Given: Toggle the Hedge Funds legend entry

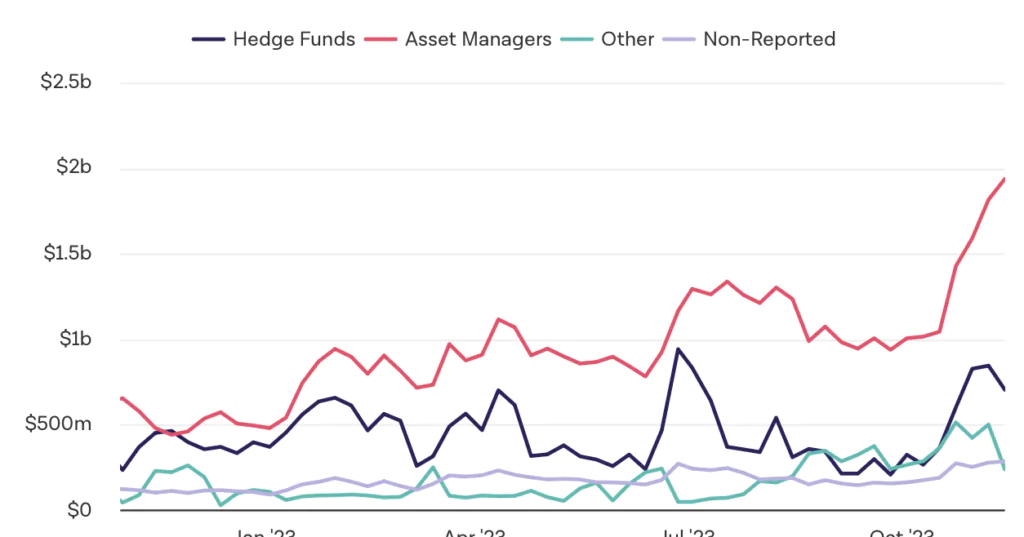Looking at the screenshot, I should pyautogui.click(x=293, y=40).
